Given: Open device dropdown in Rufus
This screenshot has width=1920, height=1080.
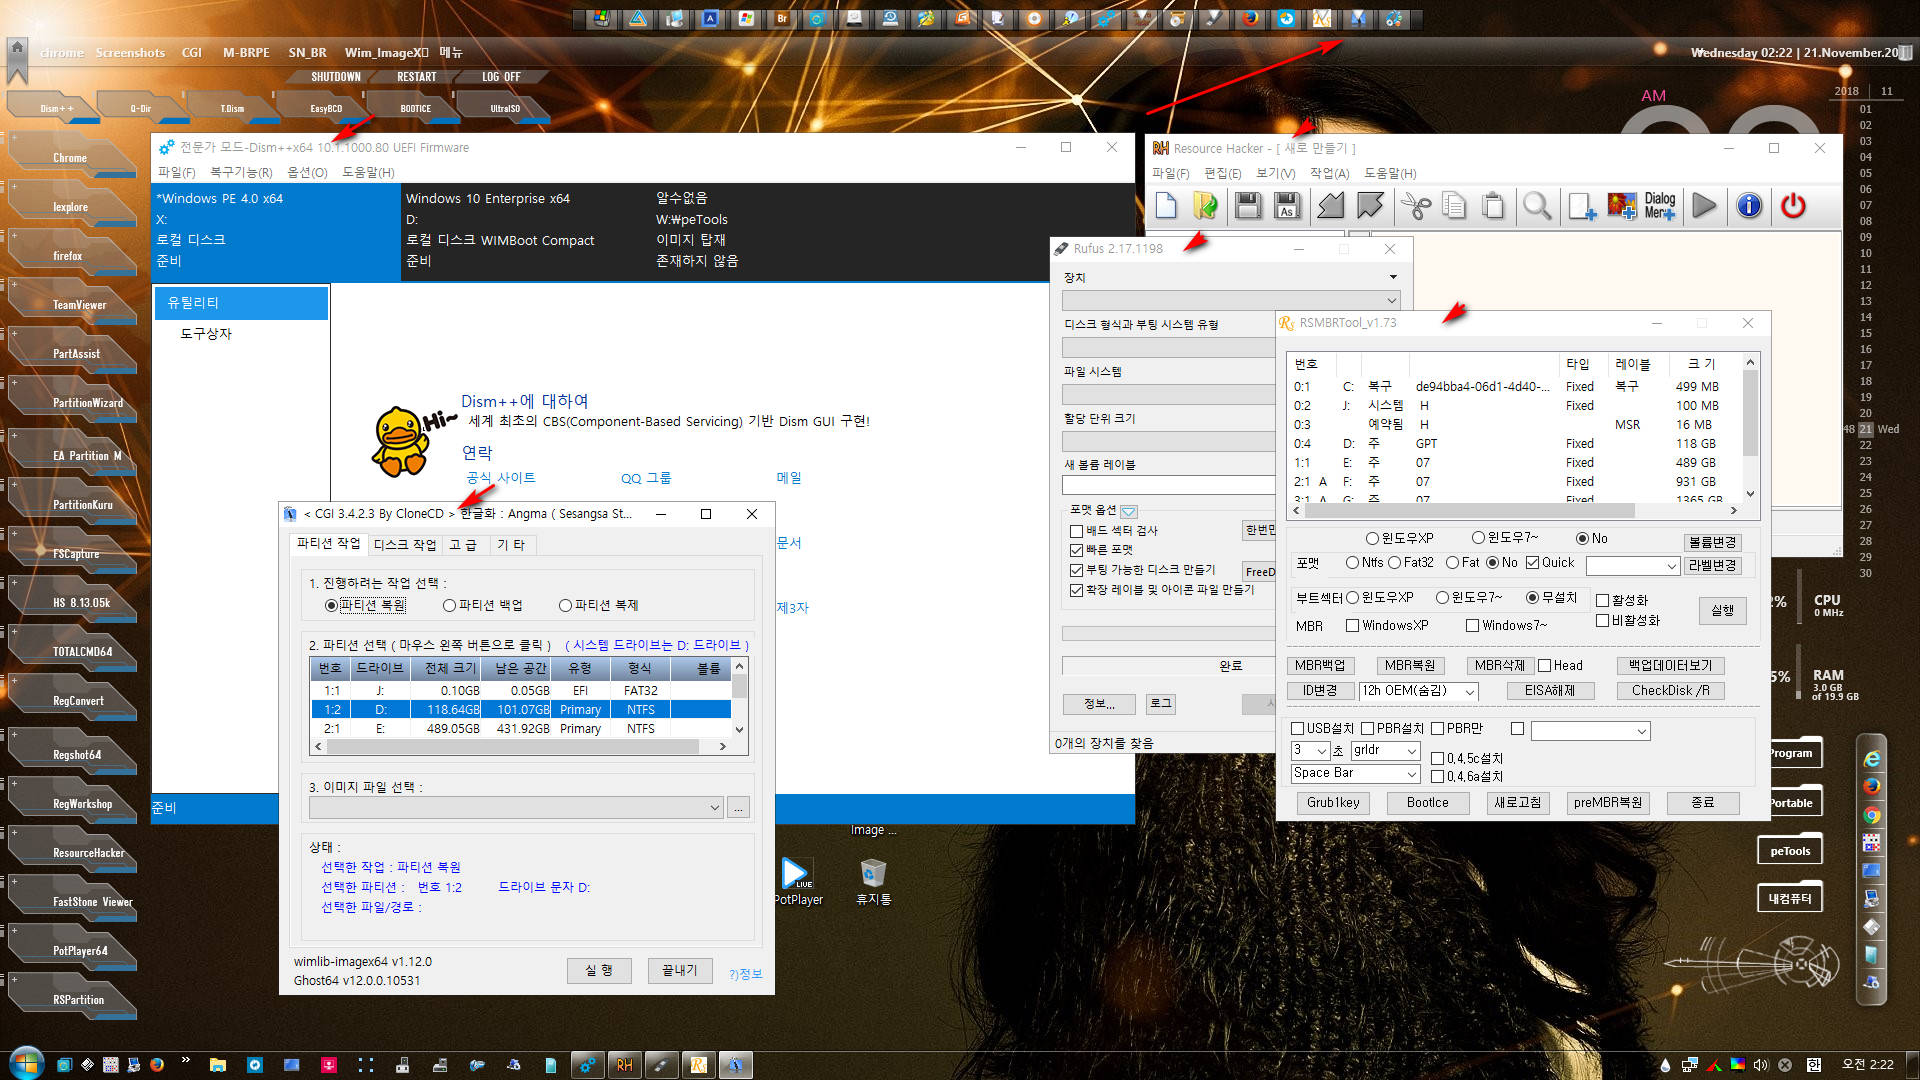Looking at the screenshot, I should 1231,300.
